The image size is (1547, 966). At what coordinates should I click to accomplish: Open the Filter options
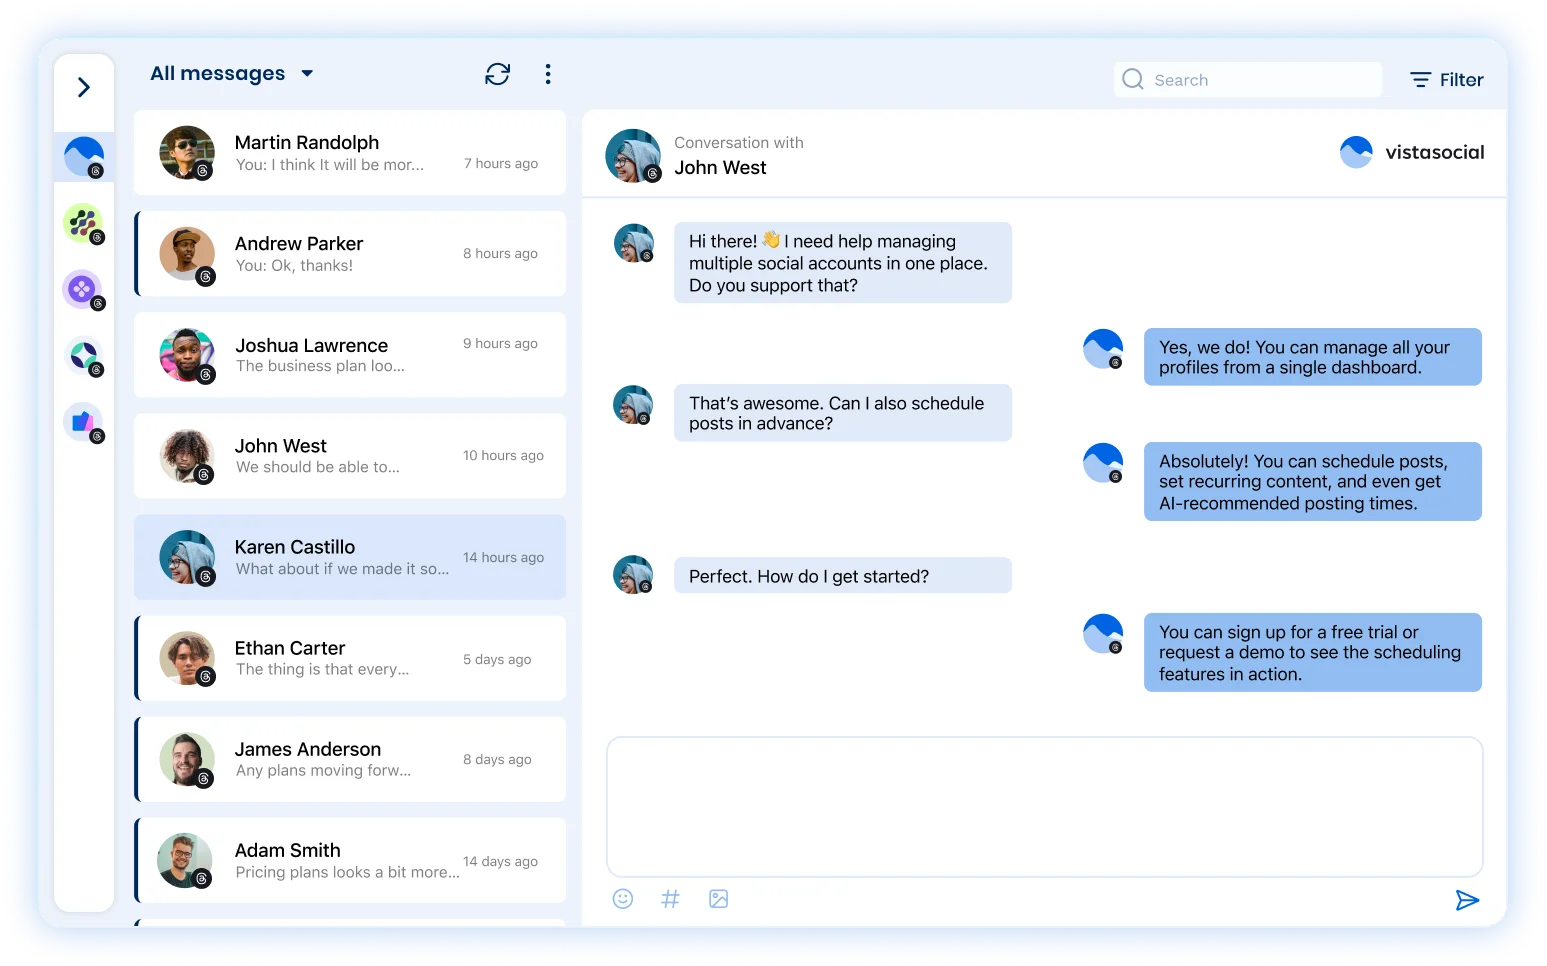click(x=1446, y=79)
